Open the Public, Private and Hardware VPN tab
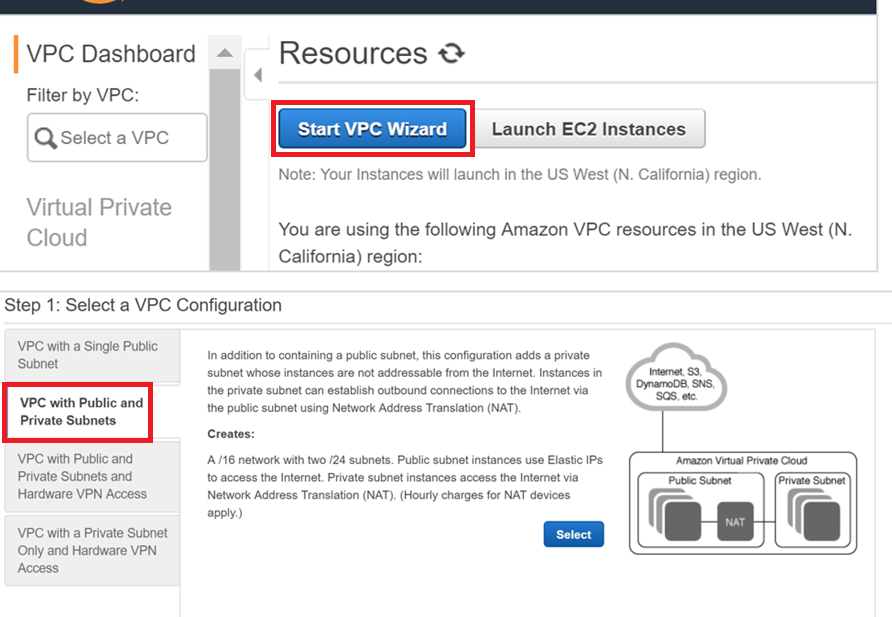892x617 pixels. pos(92,476)
